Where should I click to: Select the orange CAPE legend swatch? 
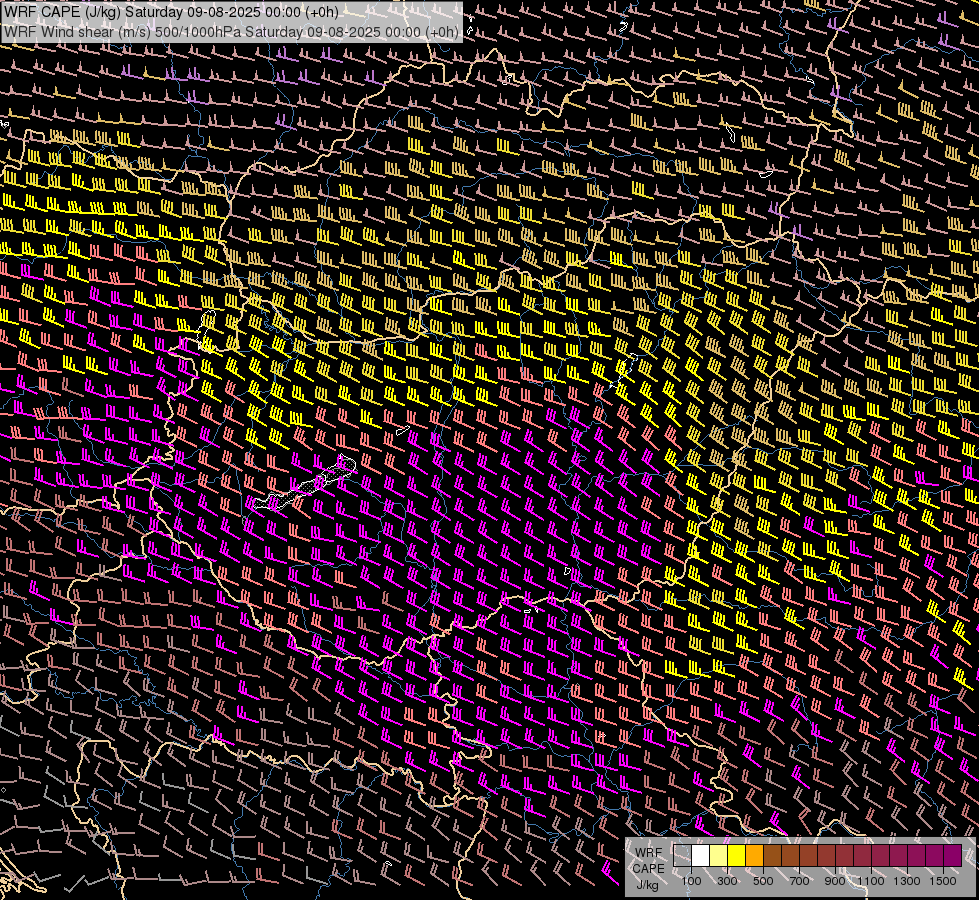click(755, 856)
